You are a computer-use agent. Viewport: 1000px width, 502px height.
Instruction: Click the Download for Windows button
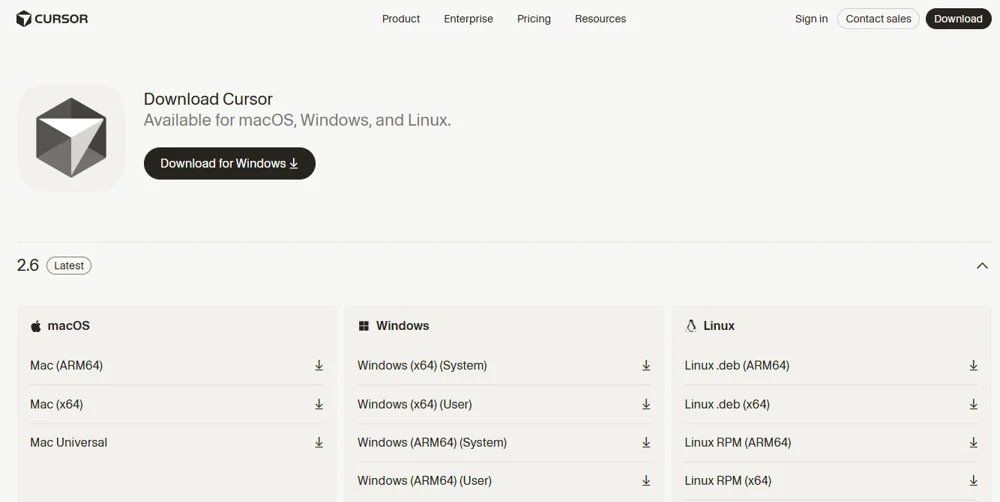click(x=230, y=163)
